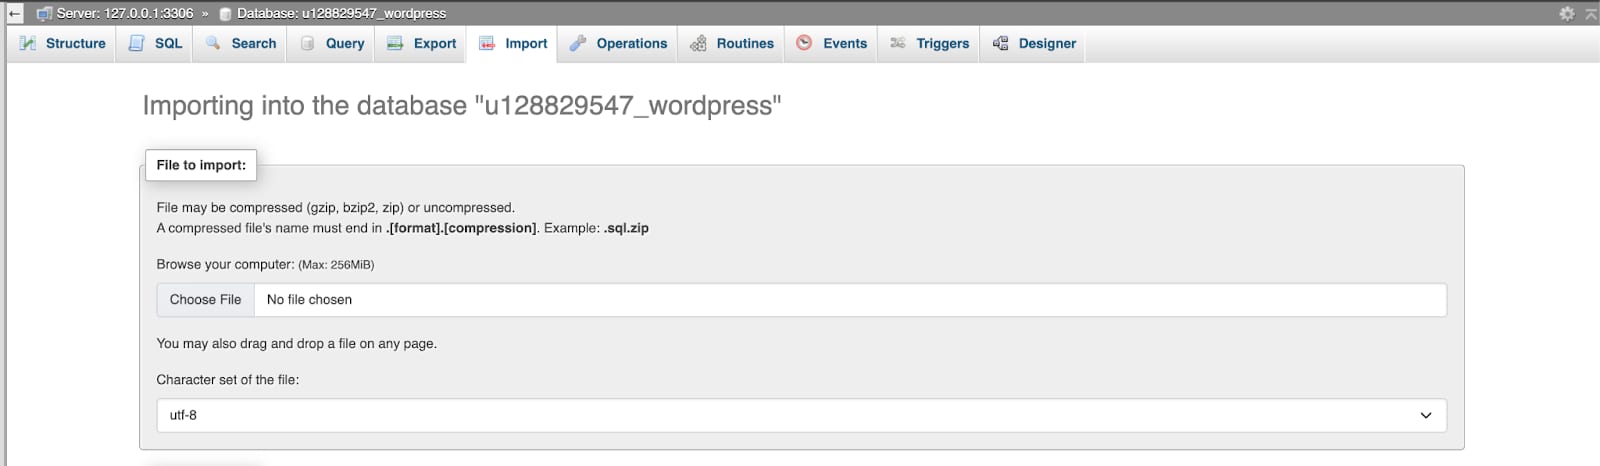Open Server 127.0.0.1:3306 breadcrumb link
The width and height of the screenshot is (1600, 466).
pos(124,13)
